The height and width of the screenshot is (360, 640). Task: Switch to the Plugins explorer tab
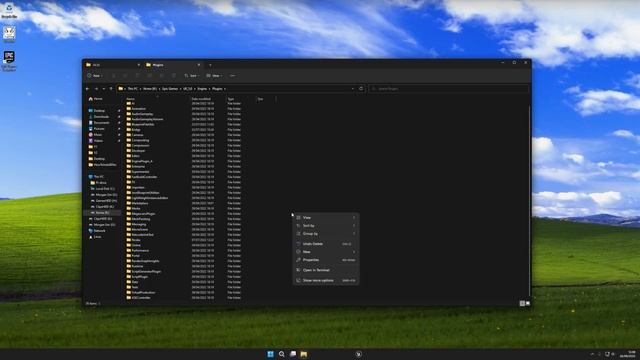click(x=173, y=65)
